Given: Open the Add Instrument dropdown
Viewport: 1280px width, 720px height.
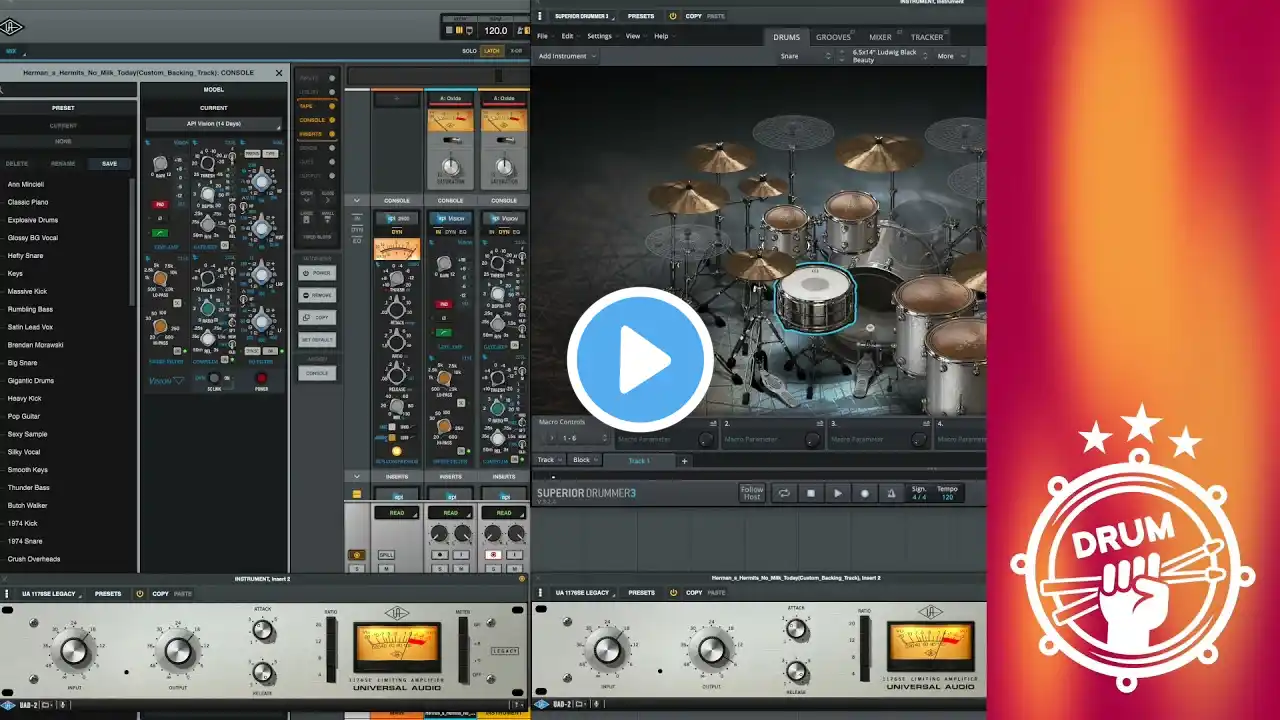Looking at the screenshot, I should (567, 56).
